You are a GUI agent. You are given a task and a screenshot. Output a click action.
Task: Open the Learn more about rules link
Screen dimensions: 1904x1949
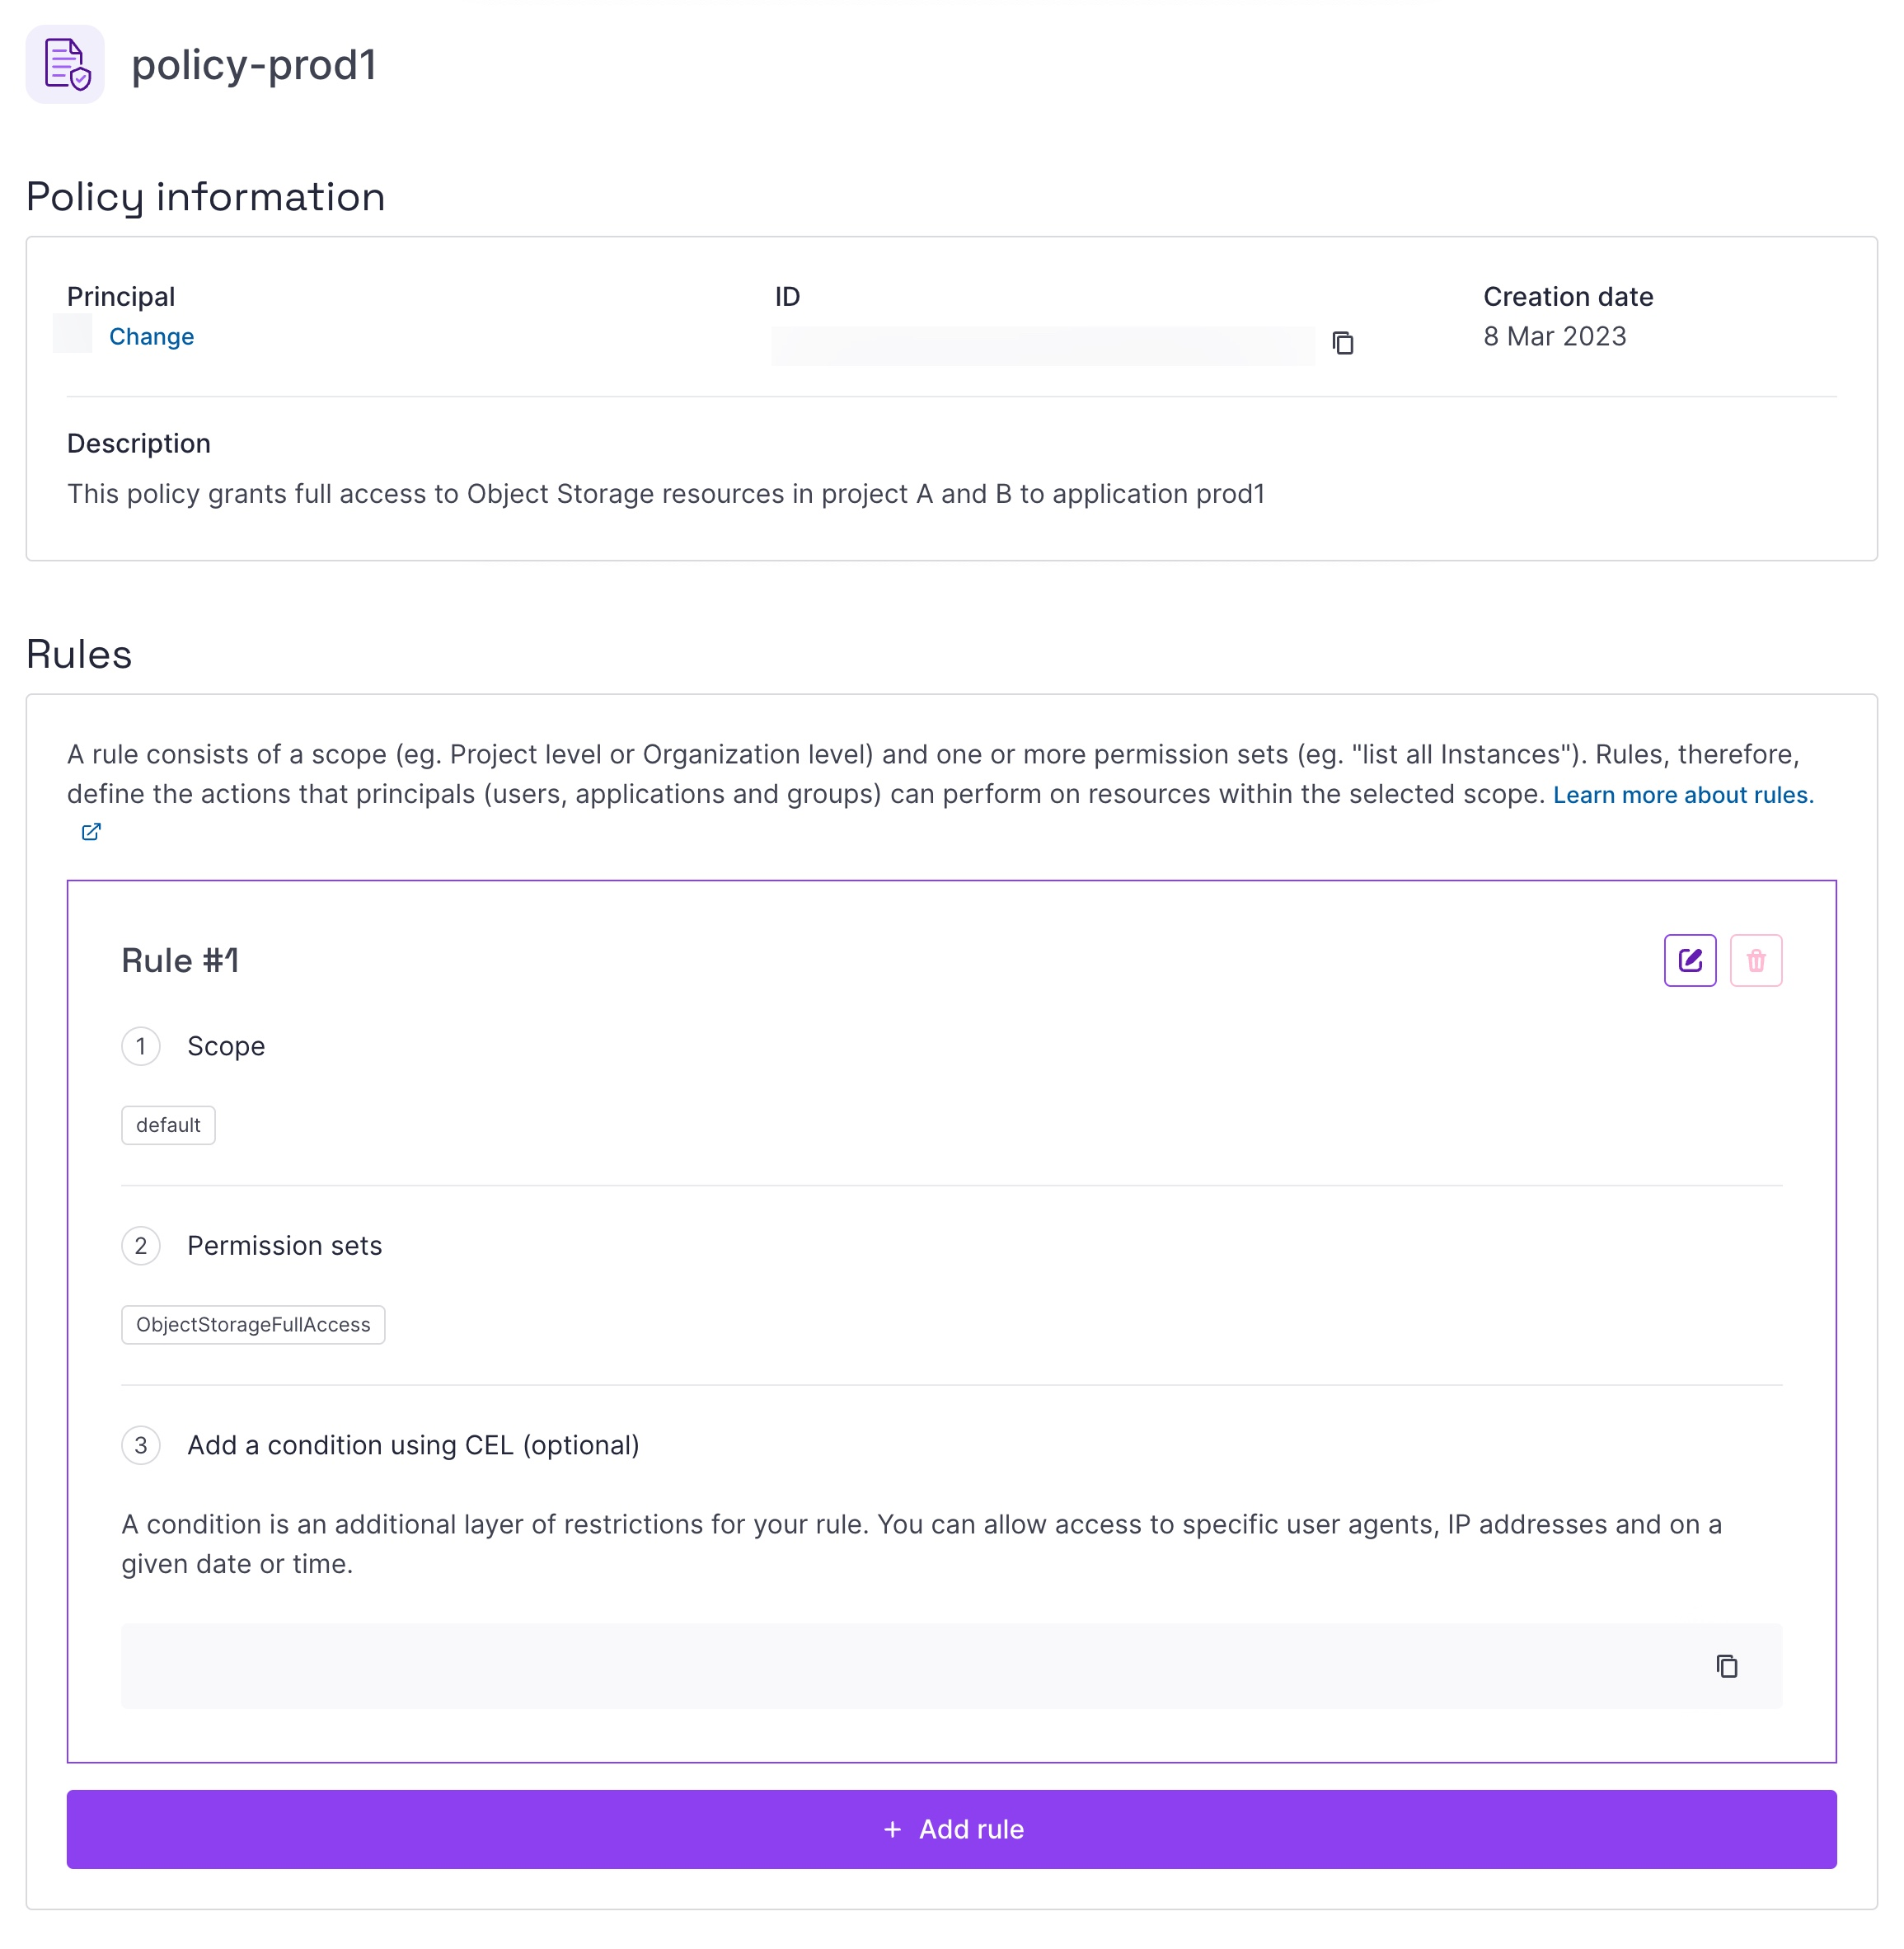coord(1682,795)
